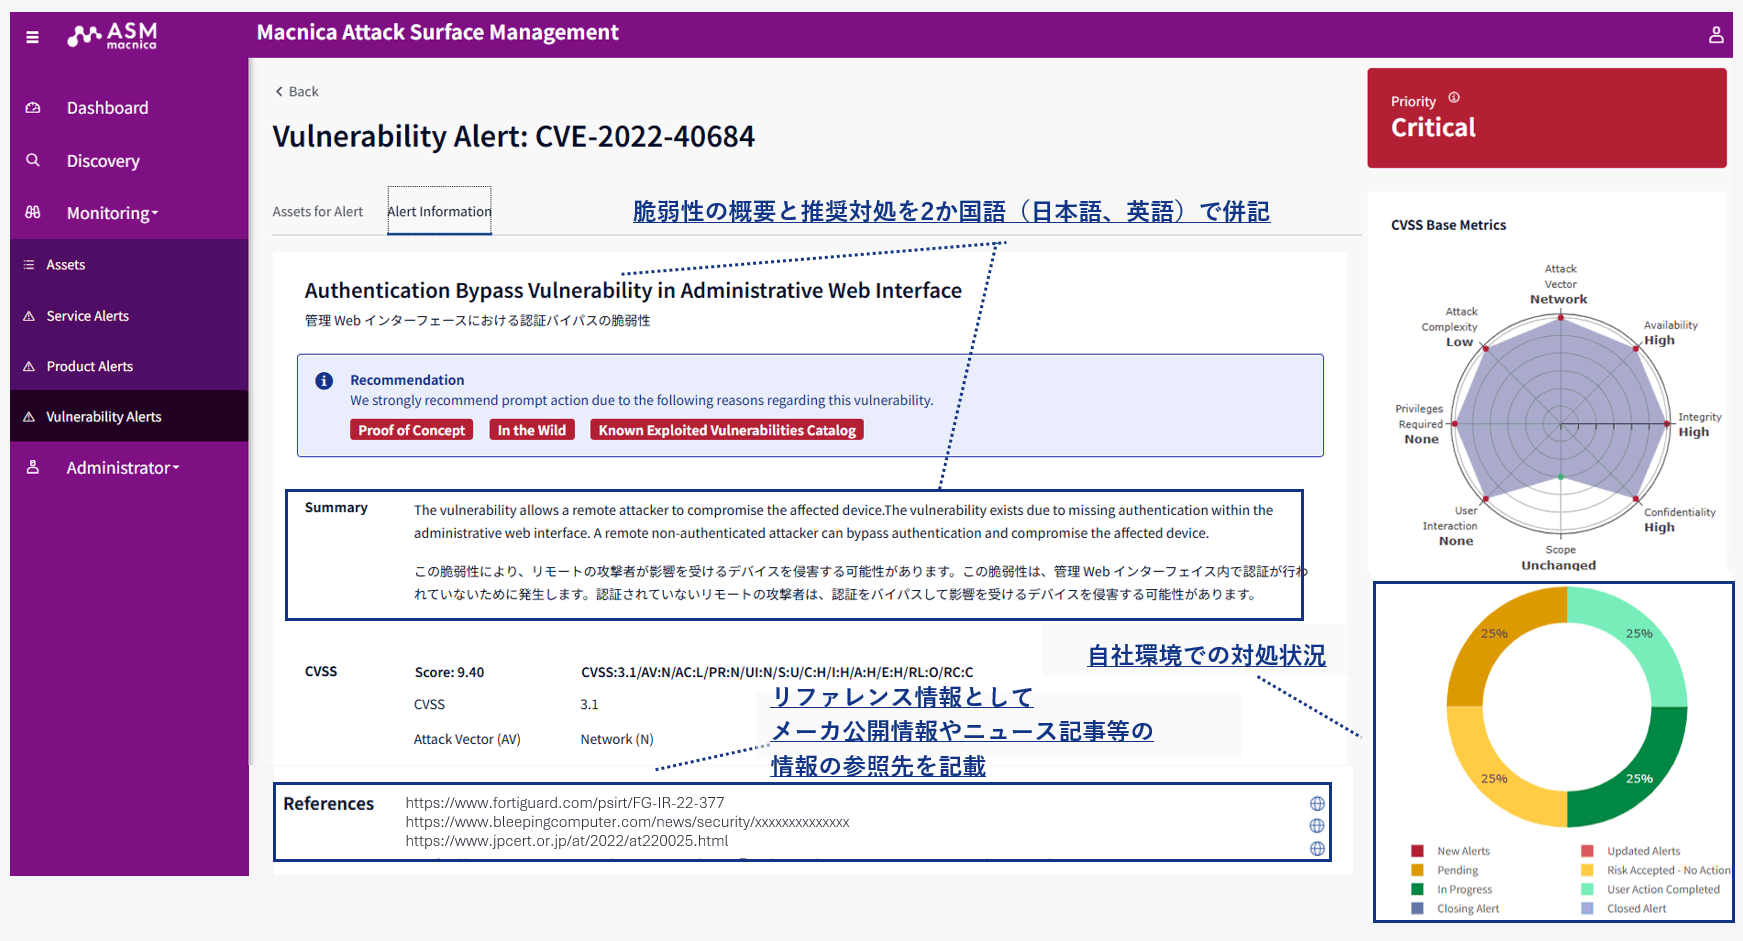Click the hamburger menu icon

pos(32,37)
